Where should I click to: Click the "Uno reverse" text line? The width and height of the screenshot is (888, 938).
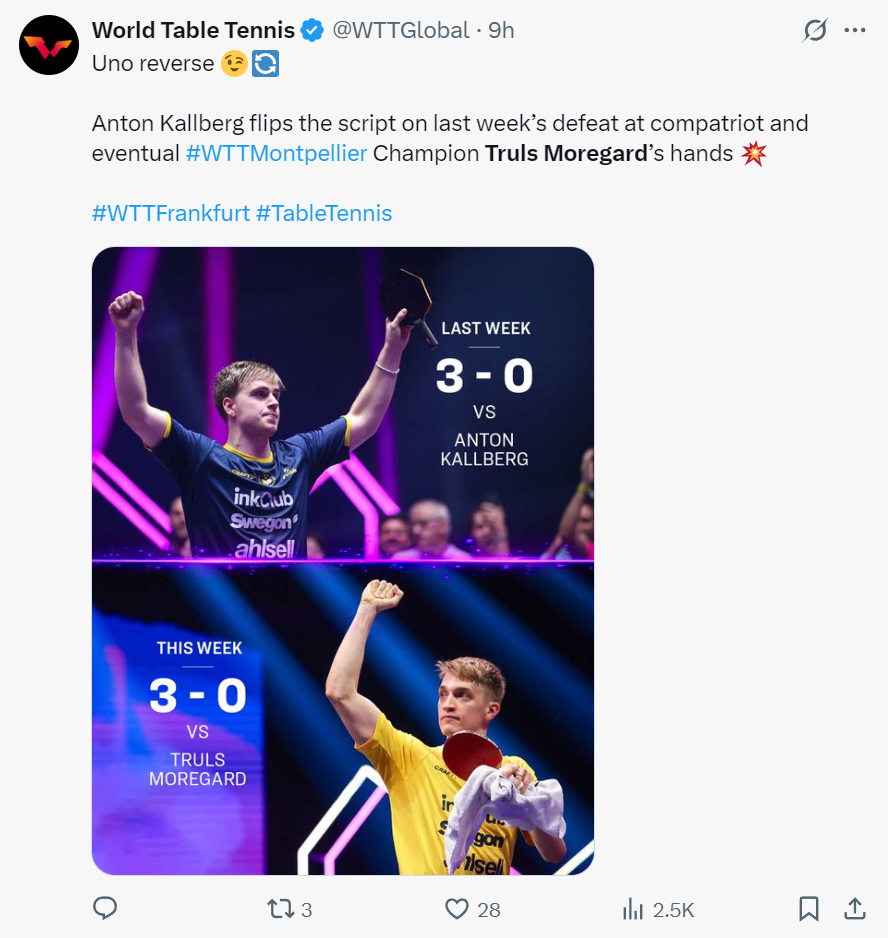[154, 63]
